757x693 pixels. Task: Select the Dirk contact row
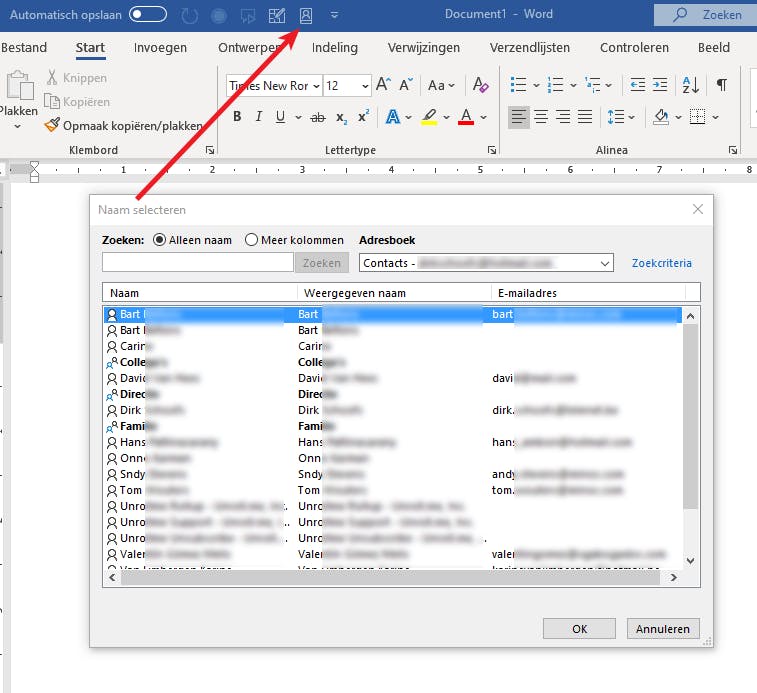pos(392,410)
